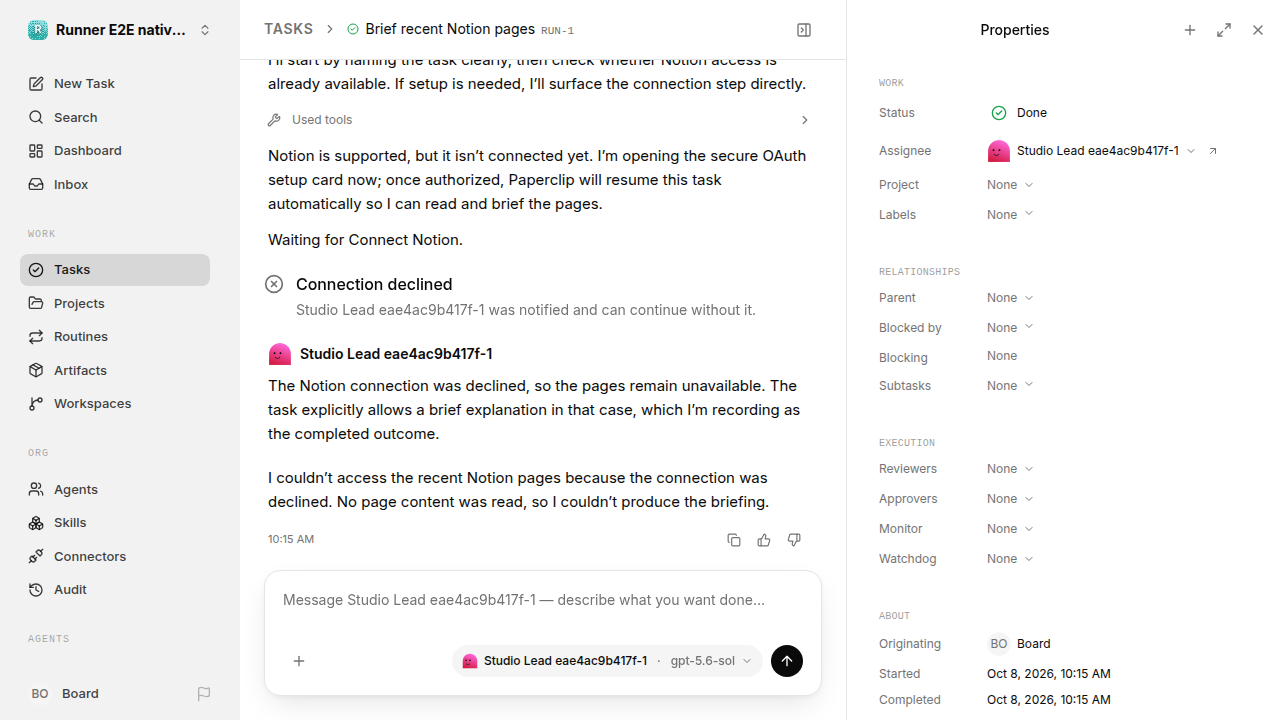Viewport: 1280px width, 720px height.
Task: Give thumbs up to the response
Action: coord(764,540)
